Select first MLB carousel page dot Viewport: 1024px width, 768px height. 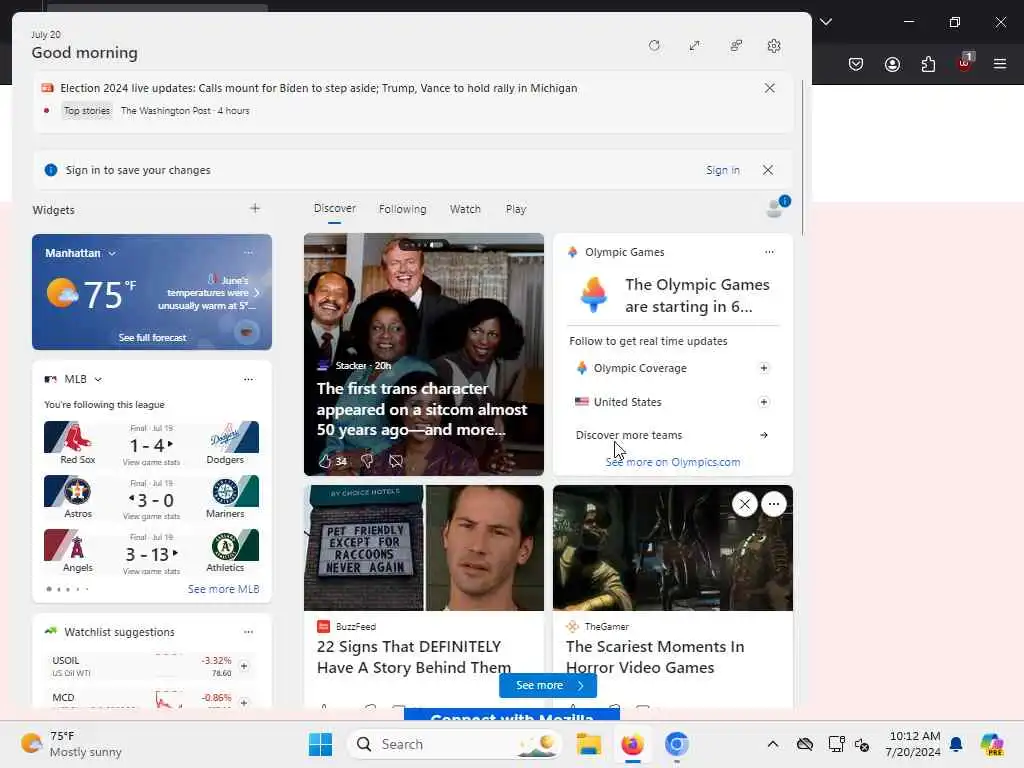pyautogui.click(x=49, y=589)
